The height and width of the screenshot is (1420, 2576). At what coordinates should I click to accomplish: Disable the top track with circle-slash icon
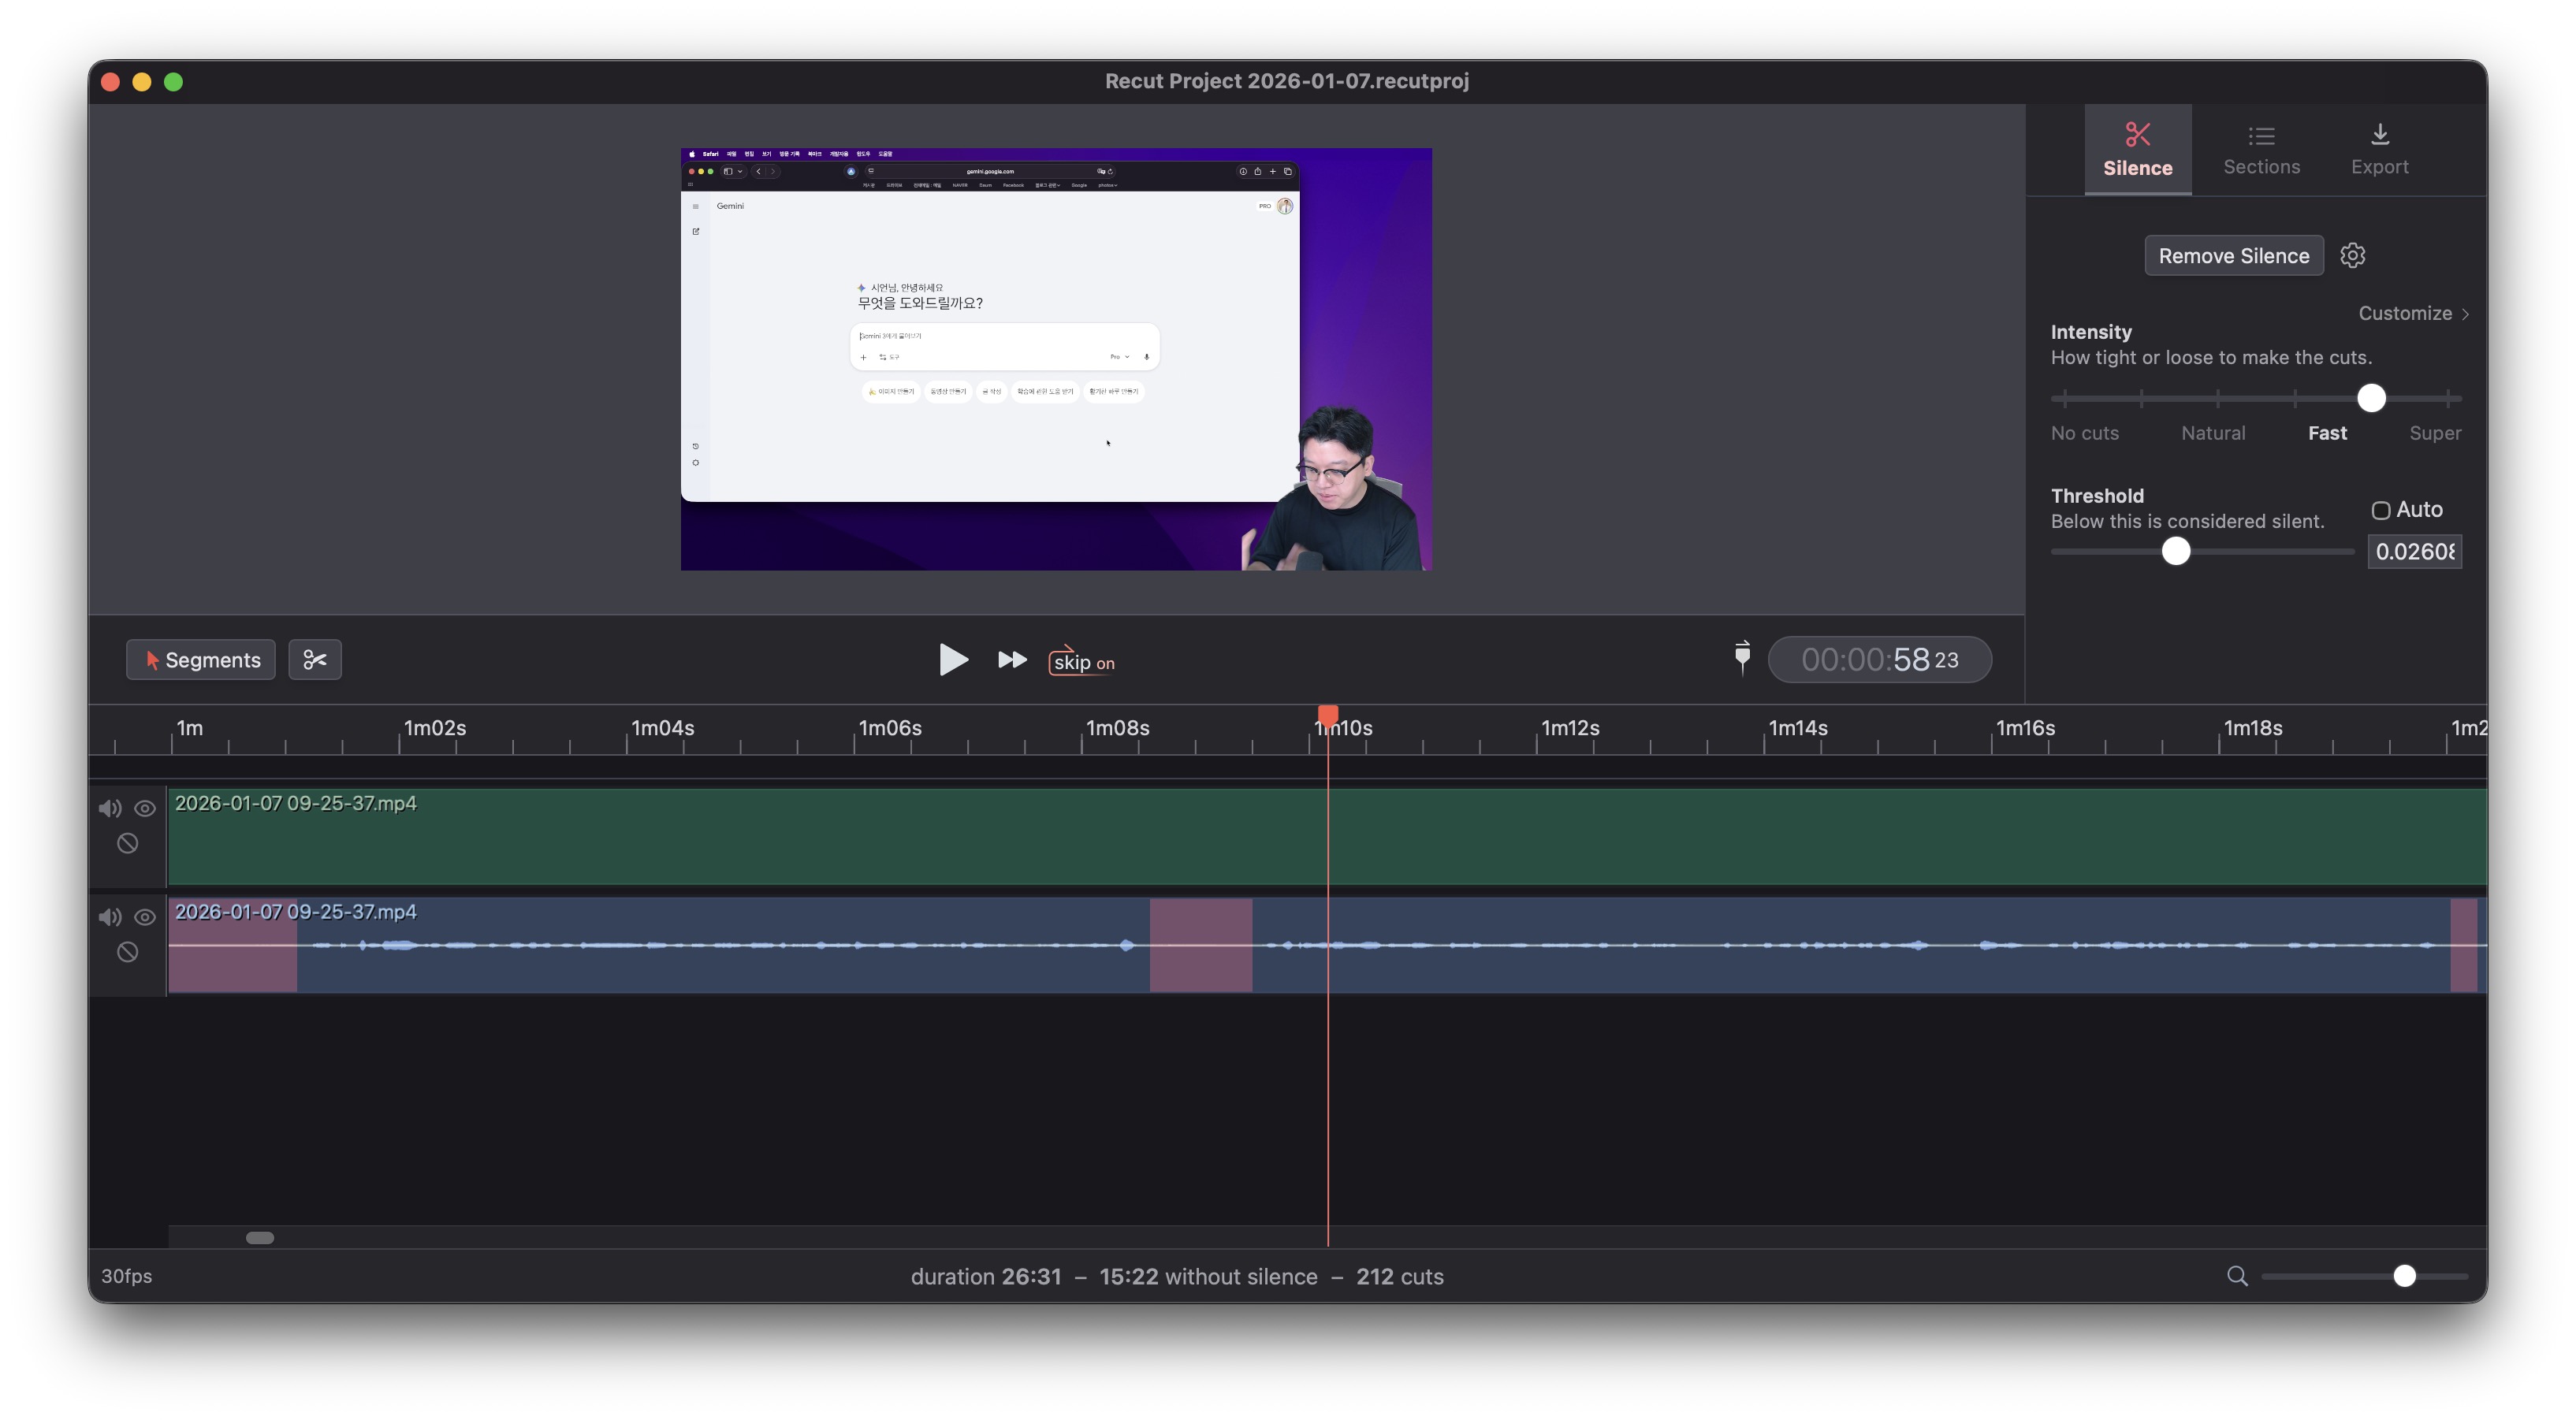click(127, 843)
